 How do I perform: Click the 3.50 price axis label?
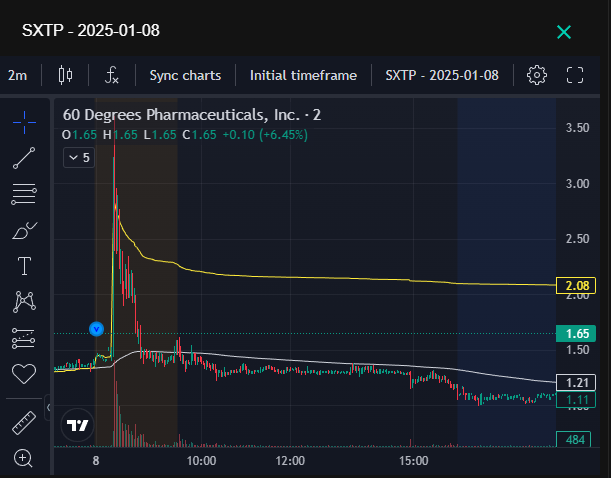coord(577,128)
